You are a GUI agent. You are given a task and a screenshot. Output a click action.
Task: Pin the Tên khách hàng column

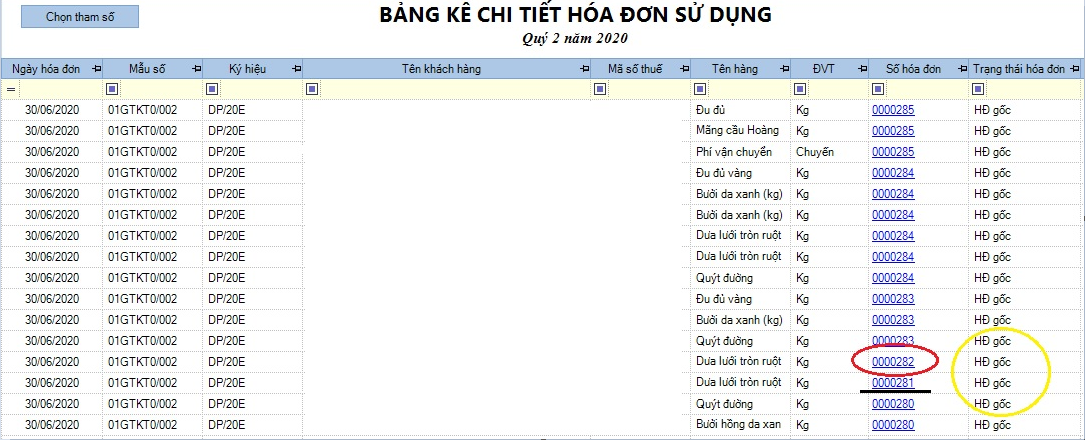pos(585,69)
